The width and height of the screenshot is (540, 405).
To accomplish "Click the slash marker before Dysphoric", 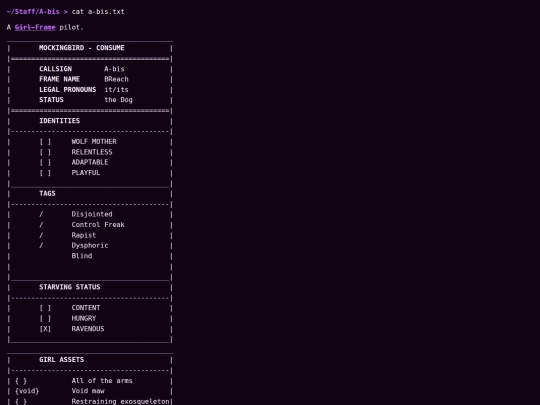I will point(41,246).
